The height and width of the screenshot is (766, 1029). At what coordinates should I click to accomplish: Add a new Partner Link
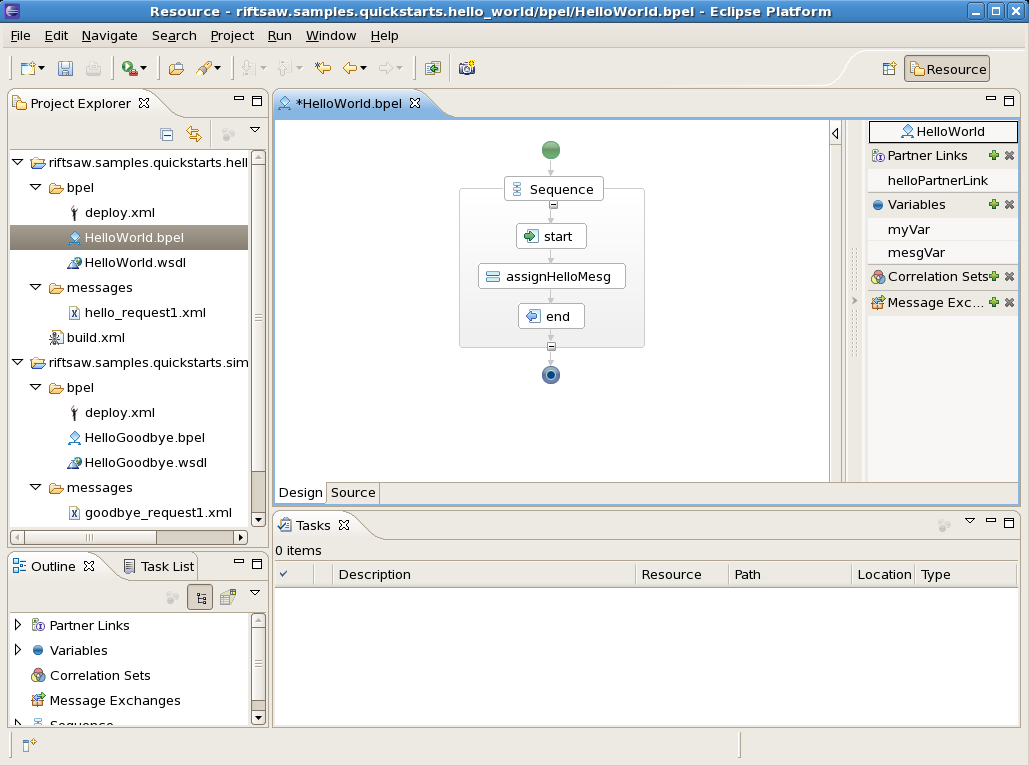994,156
